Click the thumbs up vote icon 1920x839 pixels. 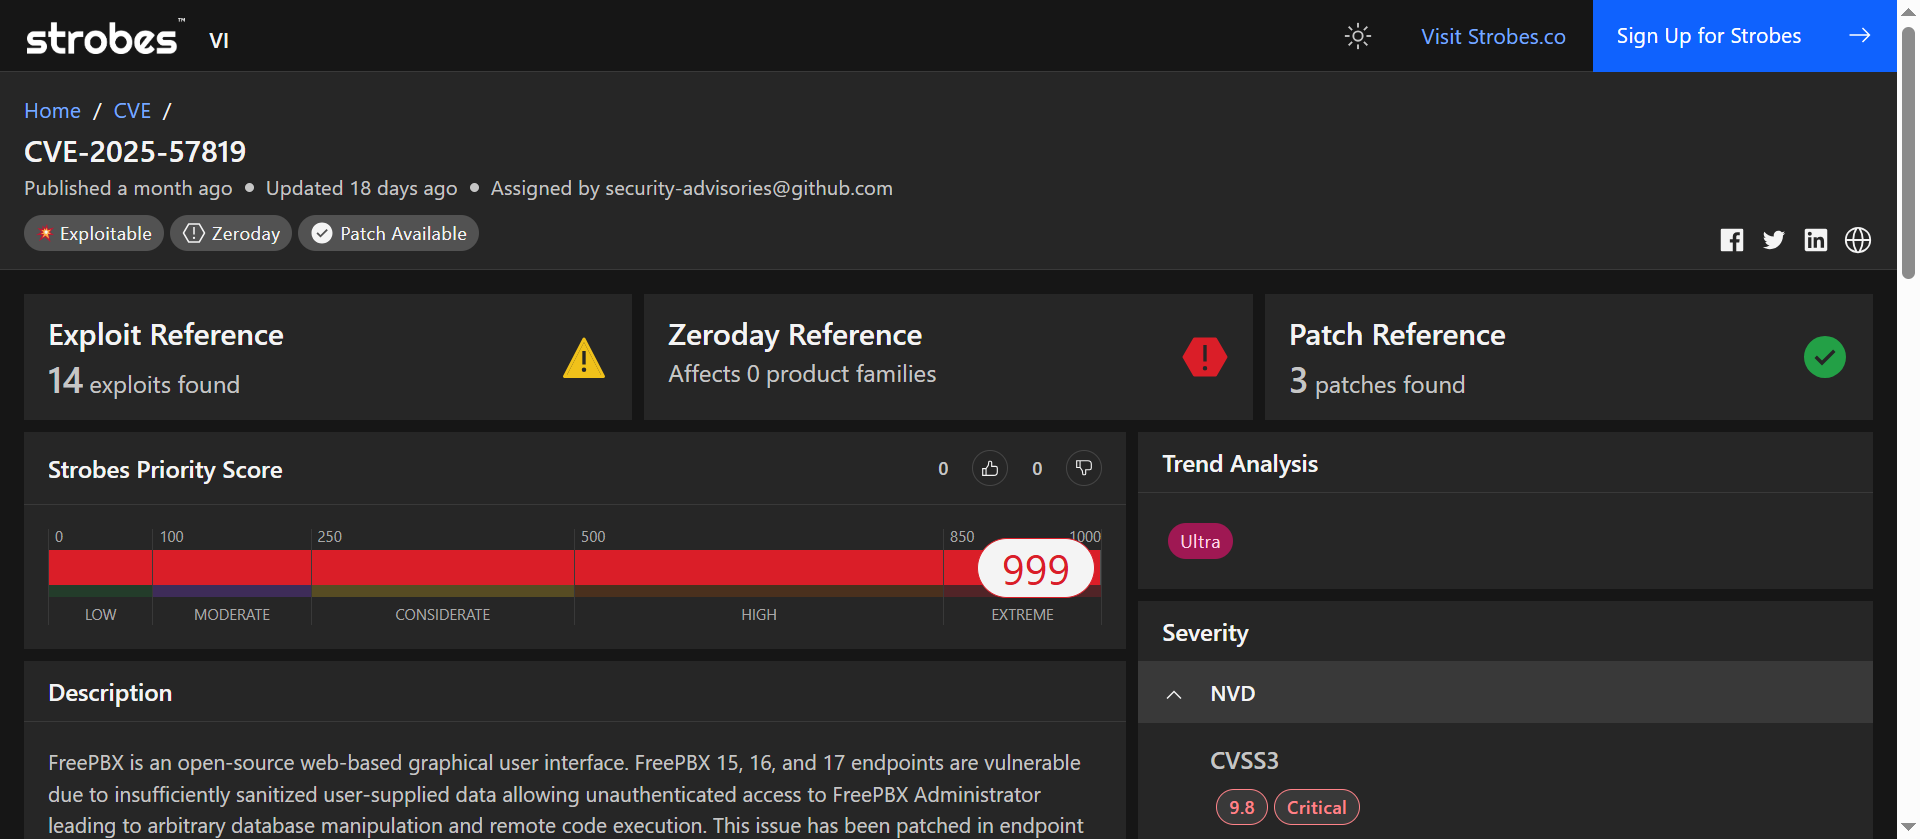tap(990, 468)
